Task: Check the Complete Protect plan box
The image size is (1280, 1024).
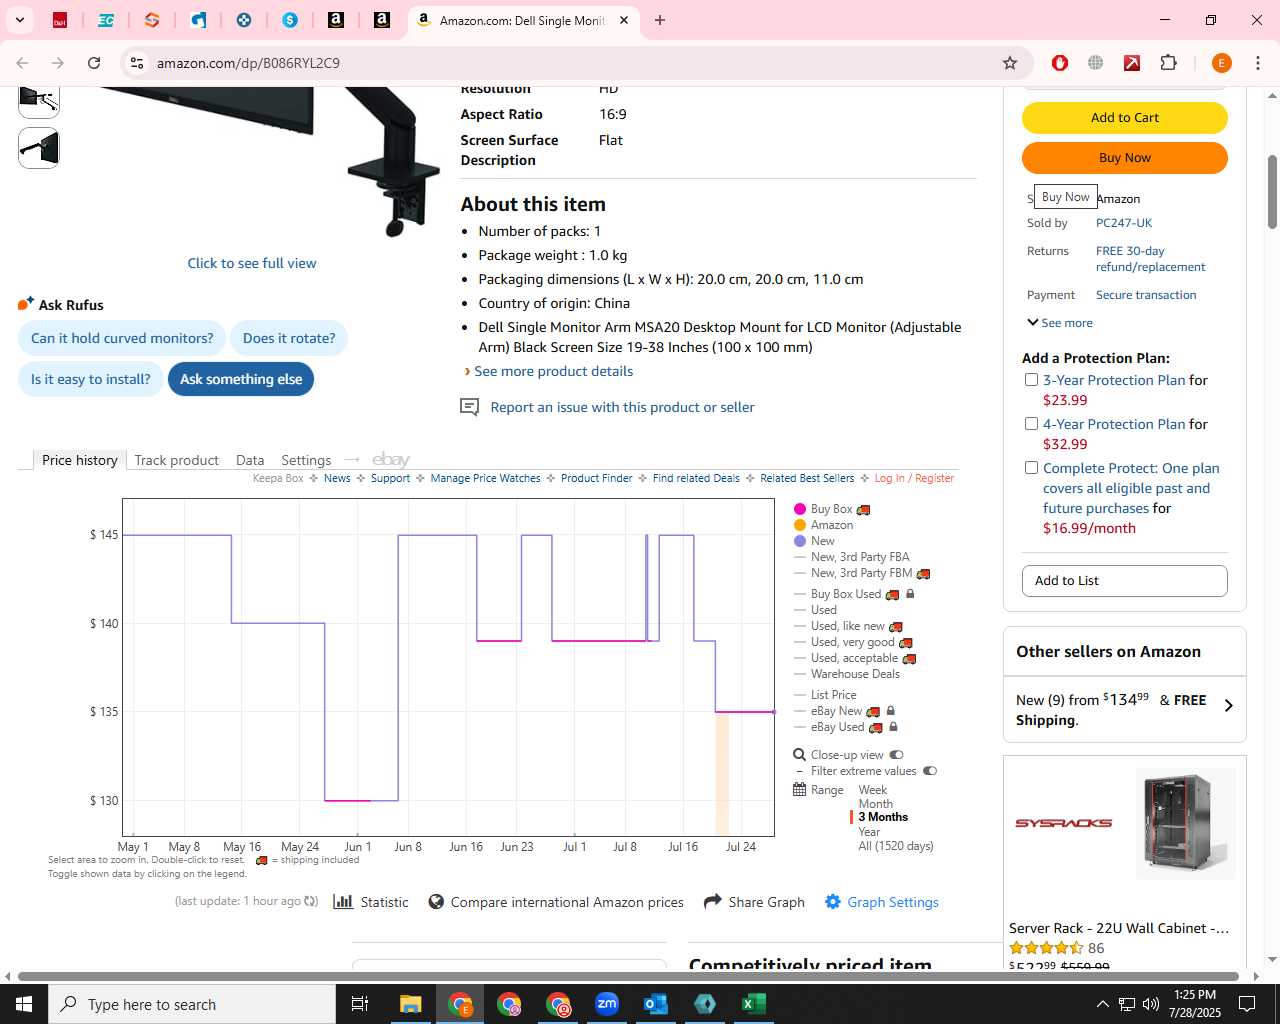Action: [x=1031, y=468]
